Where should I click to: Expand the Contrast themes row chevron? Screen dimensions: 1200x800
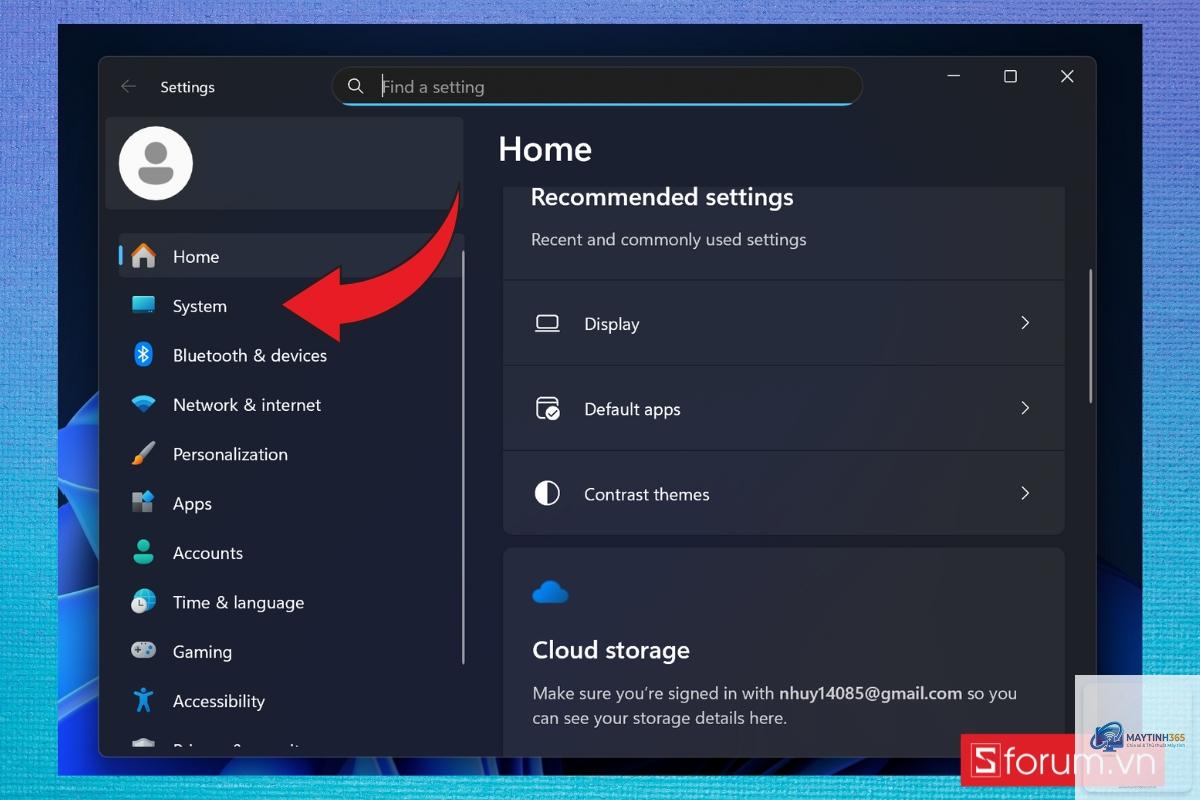(x=1025, y=493)
